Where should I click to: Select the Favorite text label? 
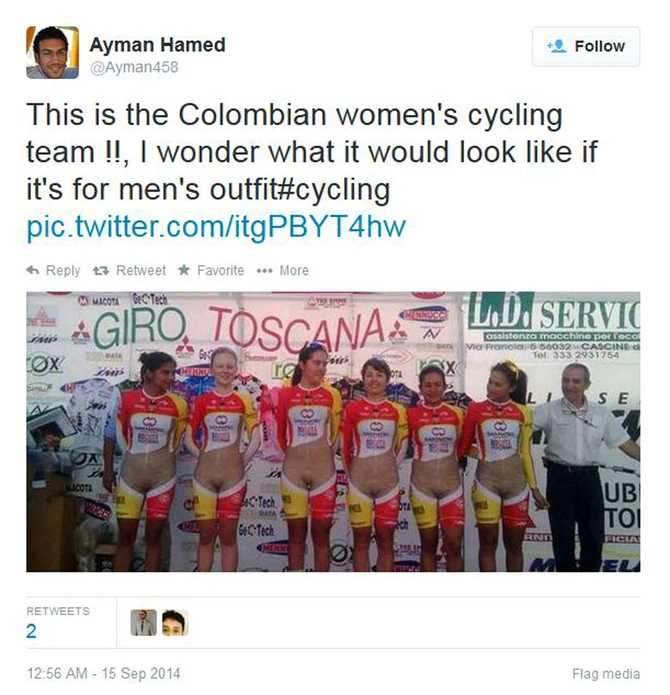pyautogui.click(x=220, y=270)
